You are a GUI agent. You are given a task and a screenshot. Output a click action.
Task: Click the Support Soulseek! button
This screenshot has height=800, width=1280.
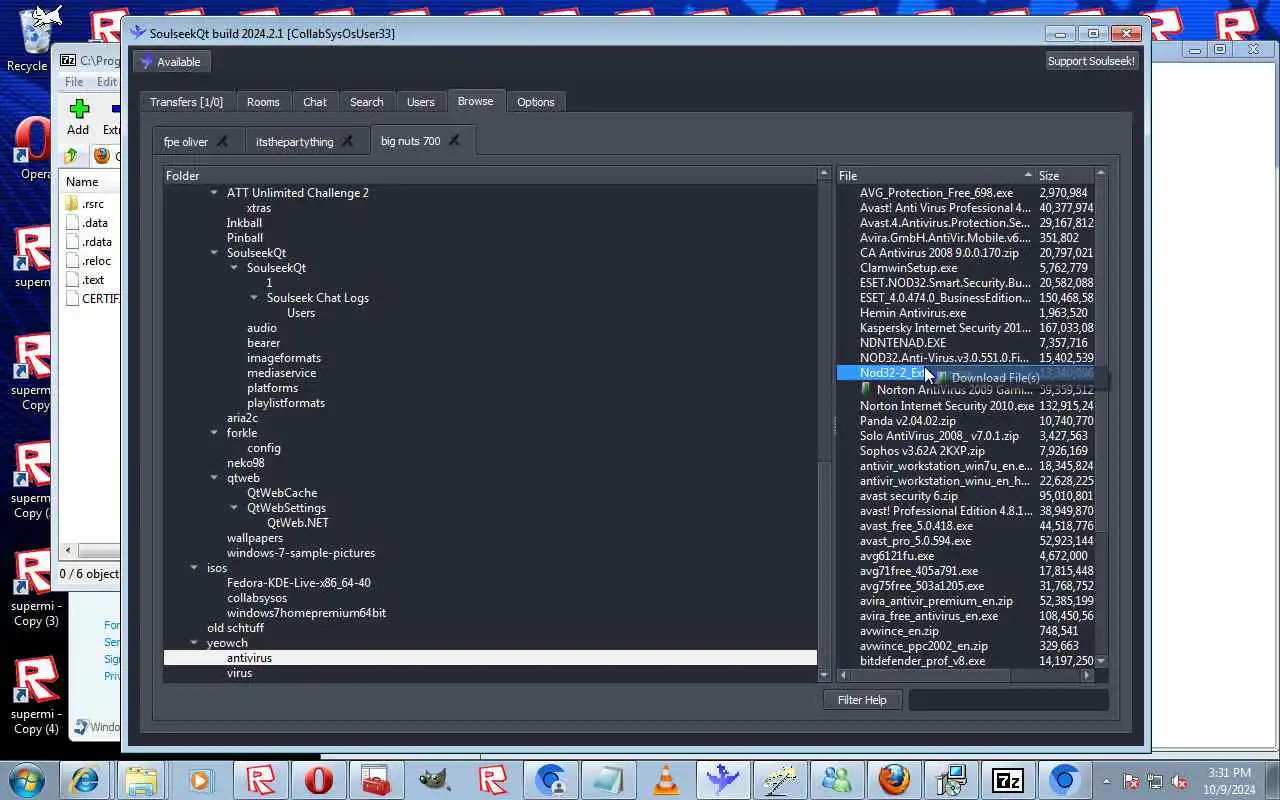1091,61
